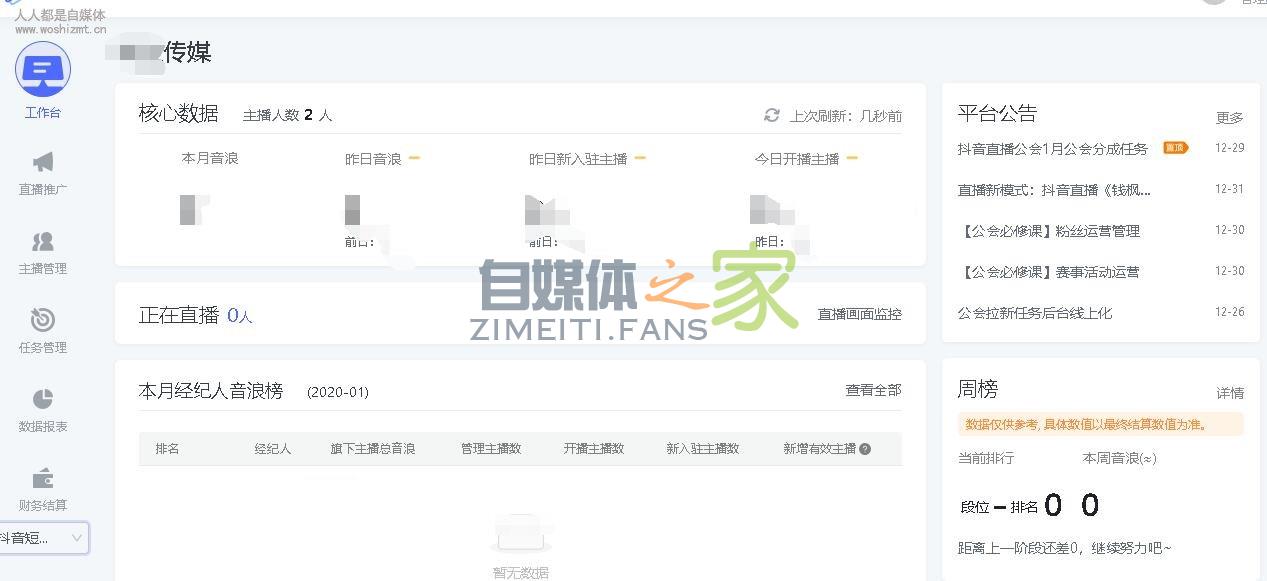The width and height of the screenshot is (1267, 581).
Task: Click the 人人都是自媒体 logo
Action: 60,15
